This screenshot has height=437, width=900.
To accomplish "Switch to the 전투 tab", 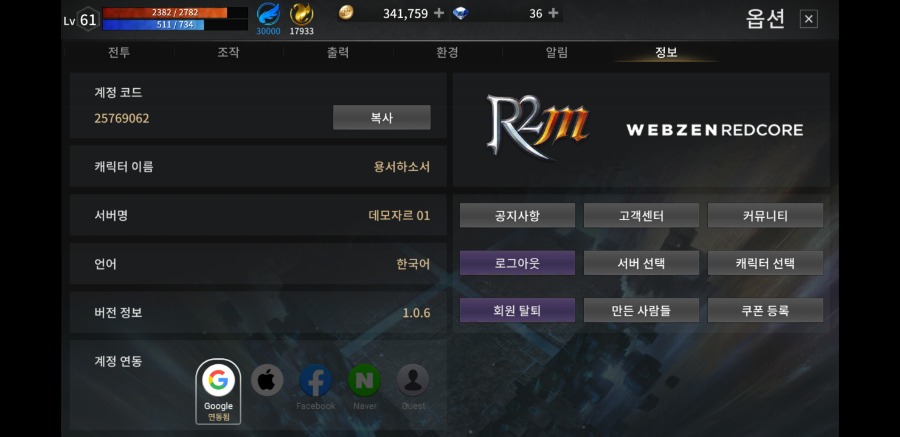I will pos(119,52).
